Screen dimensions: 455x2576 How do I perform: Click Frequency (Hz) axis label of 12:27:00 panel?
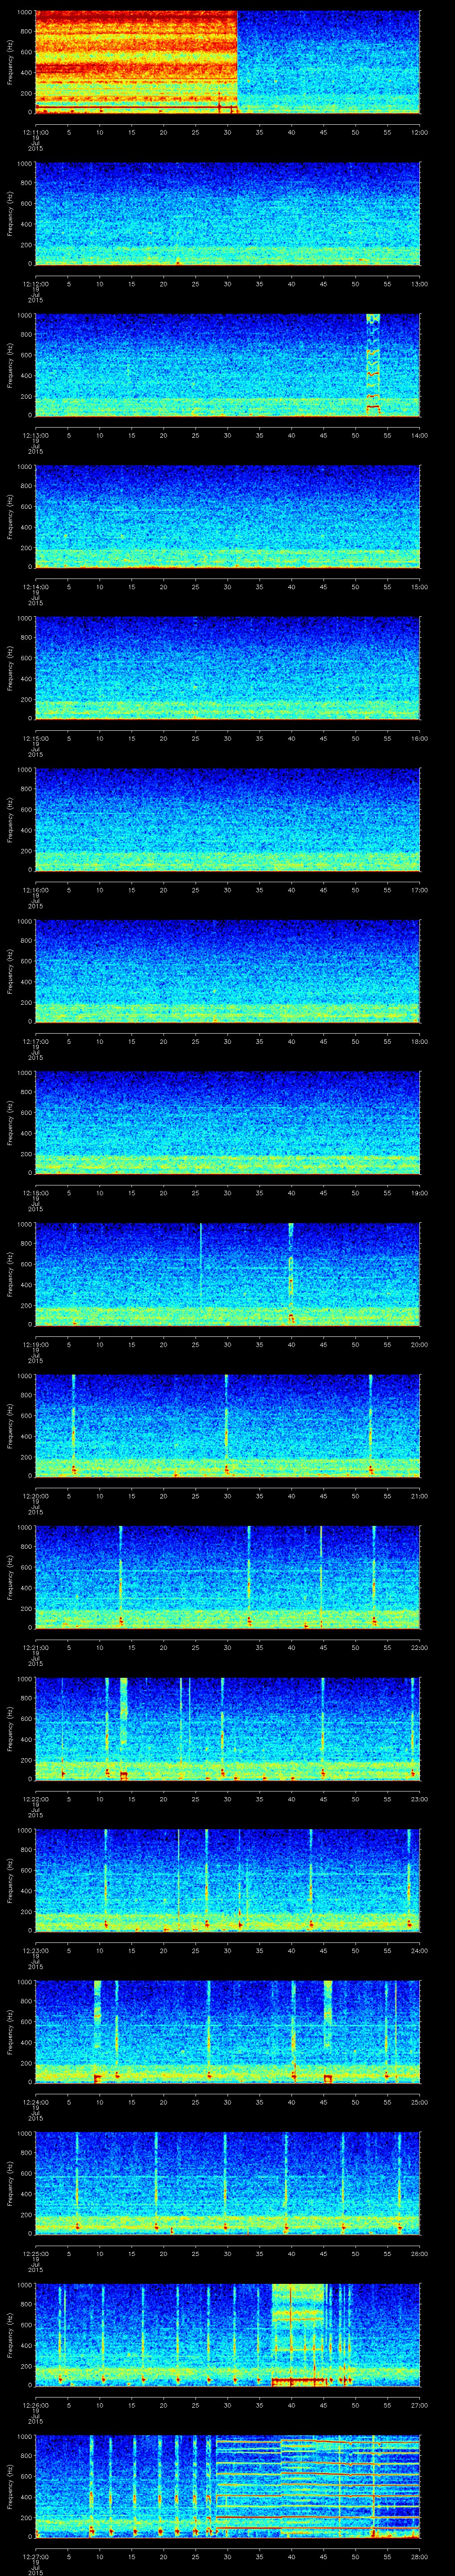11,2488
